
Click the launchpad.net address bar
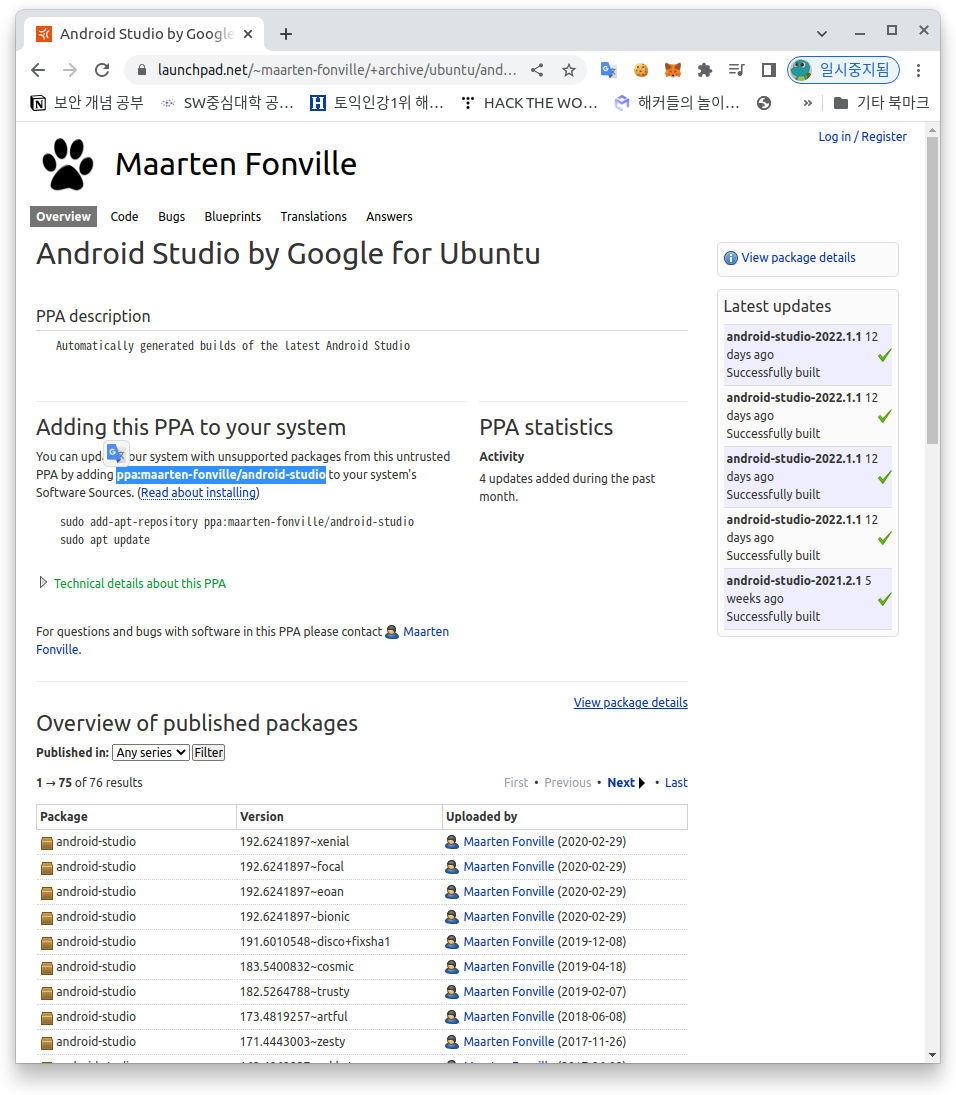pos(337,70)
